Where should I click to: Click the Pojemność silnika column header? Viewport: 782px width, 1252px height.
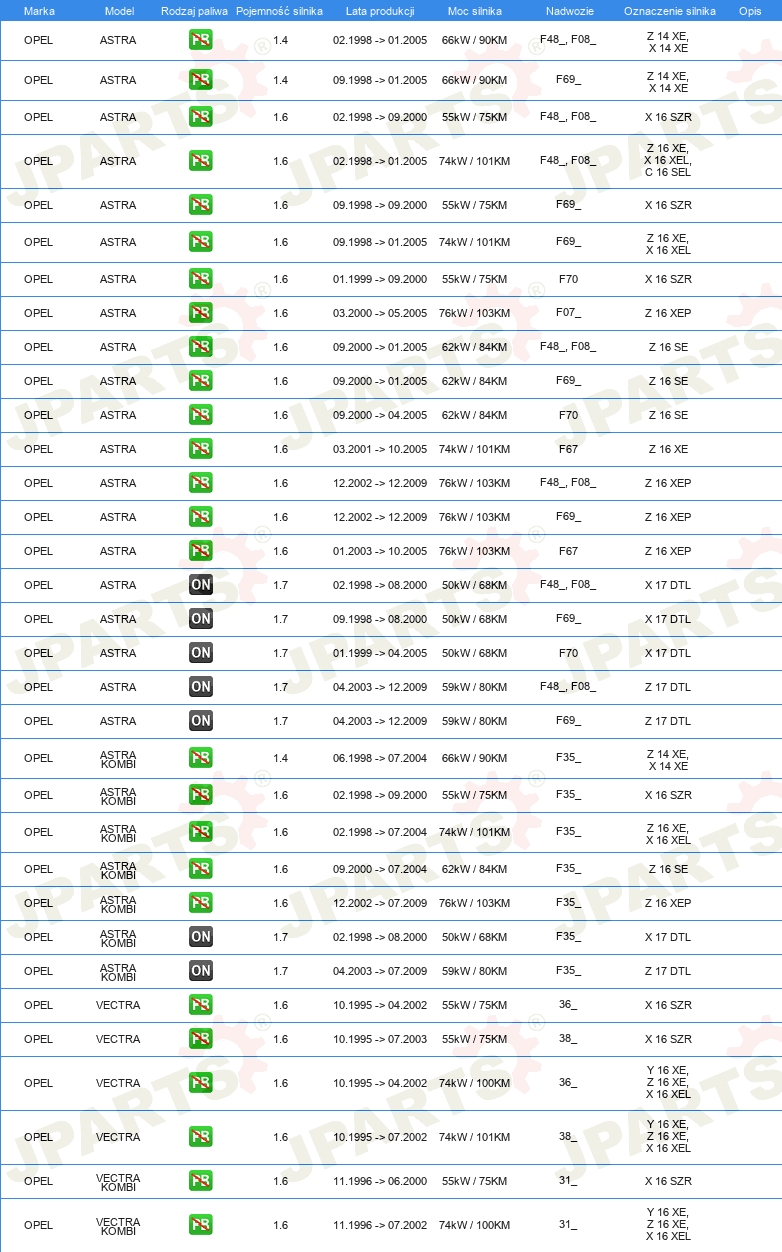click(x=280, y=10)
